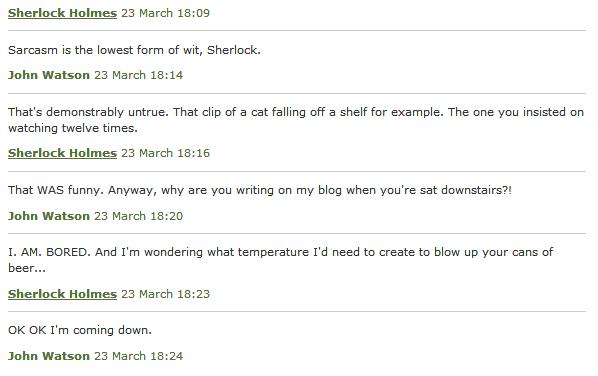Image resolution: width=598 pixels, height=376 pixels.
Task: Click the 23 March 18:14 timestamp
Action: 138,75
